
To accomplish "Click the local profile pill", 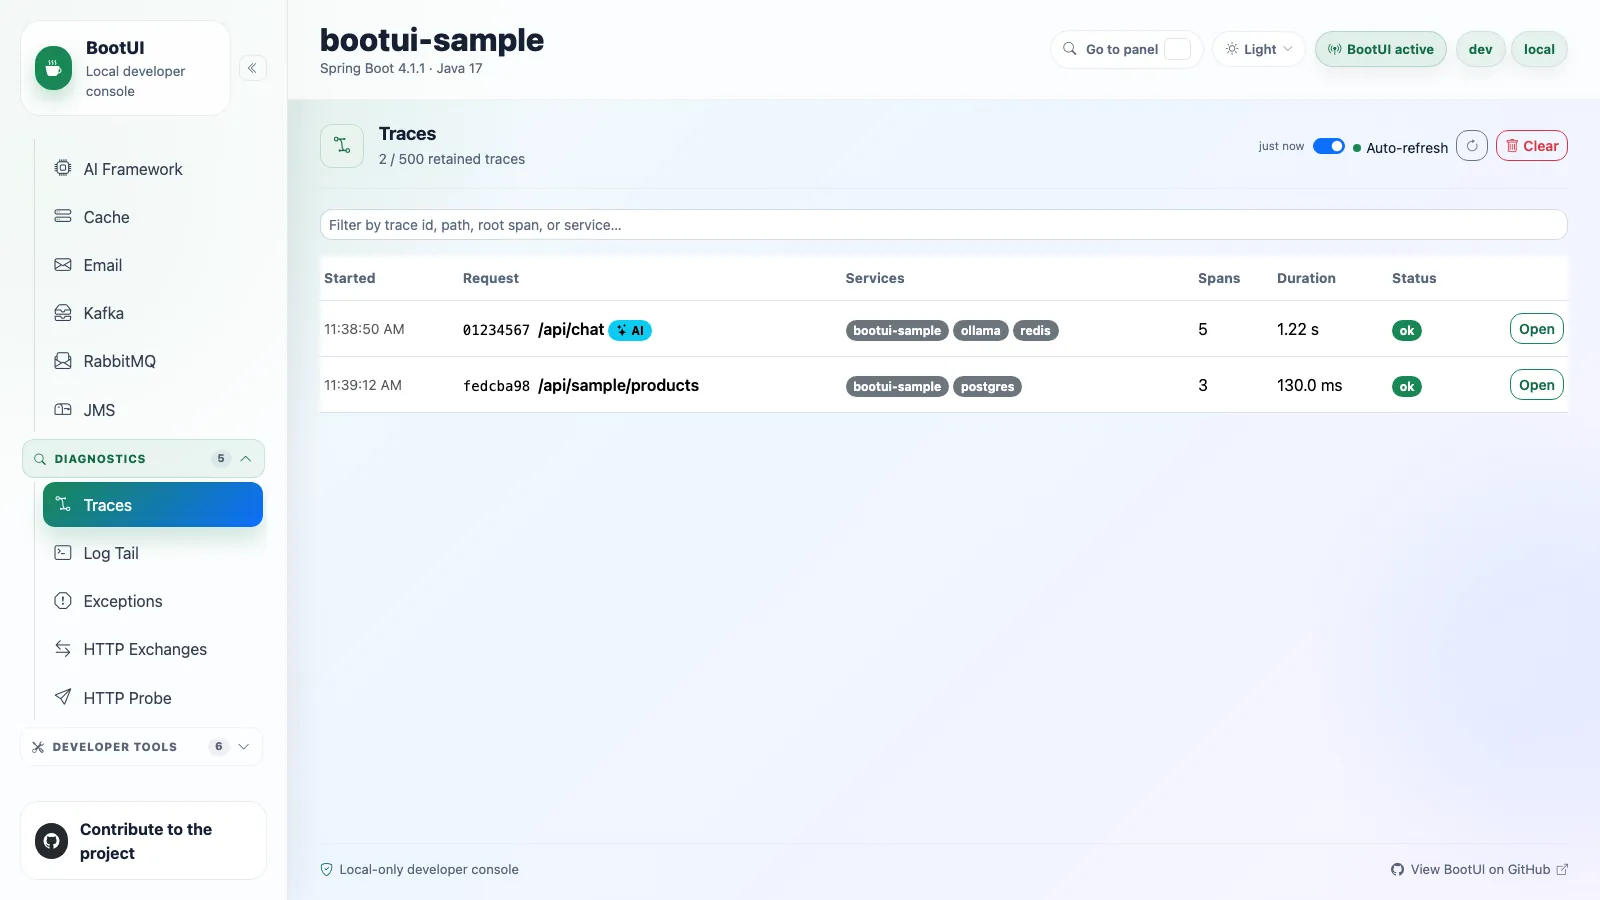I will coord(1539,49).
